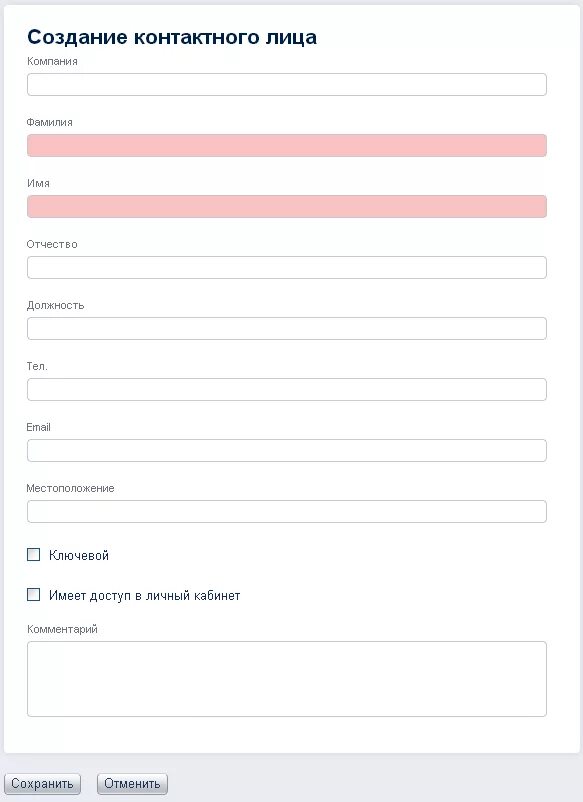Screen dimensions: 583x802
Task: Click into the Отчество text box
Action: 286,268
